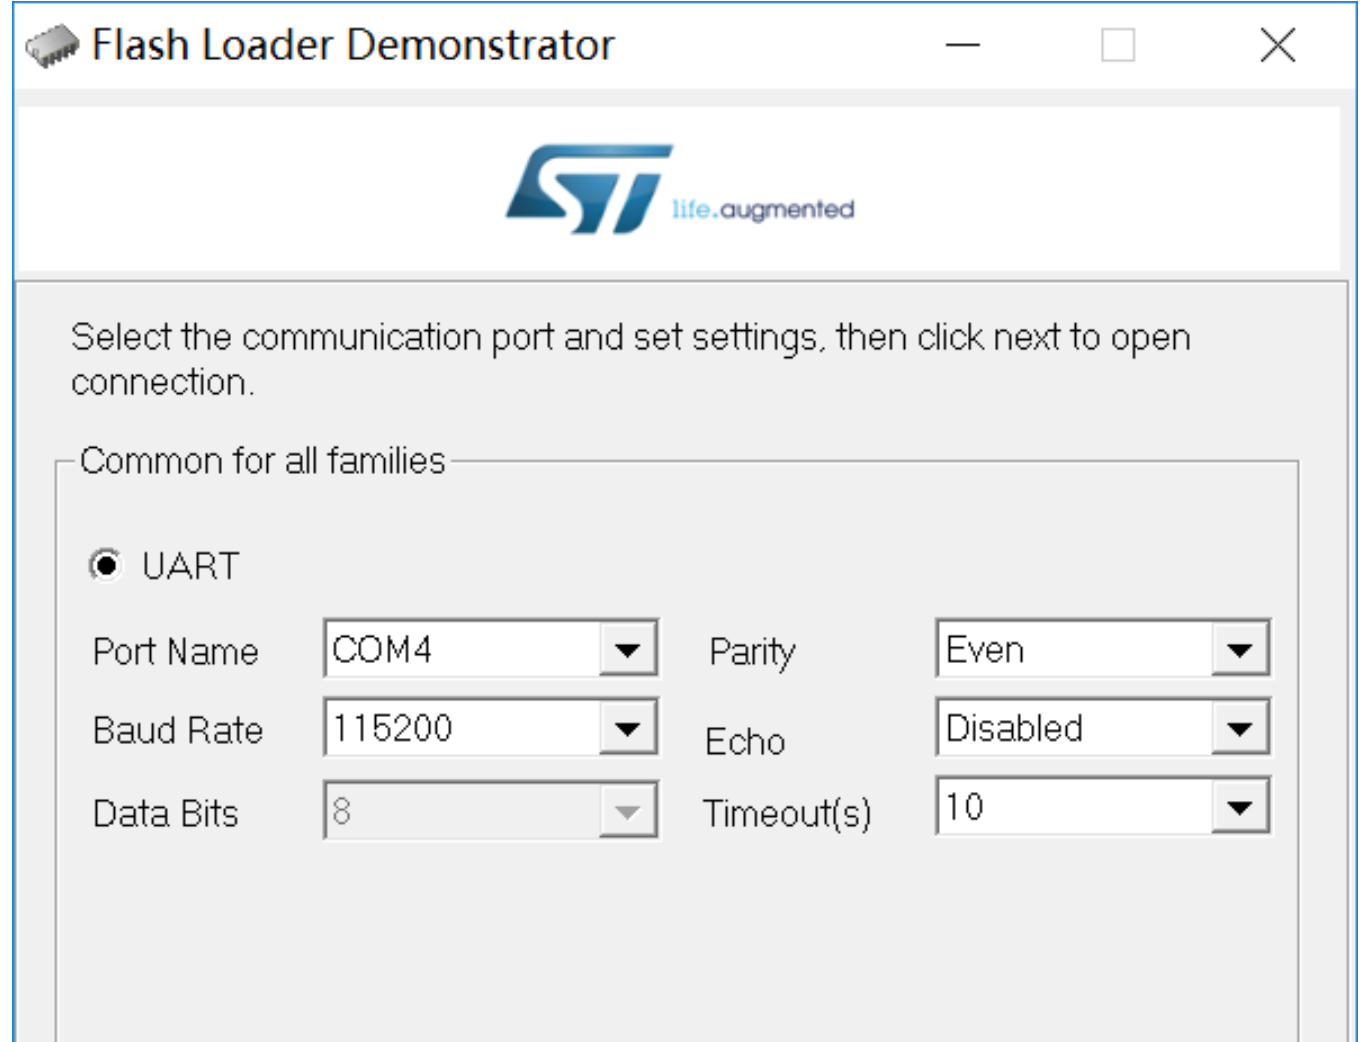This screenshot has width=1363, height=1042.
Task: Click the disabled Data Bits dropdown arrow
Action: tap(628, 811)
